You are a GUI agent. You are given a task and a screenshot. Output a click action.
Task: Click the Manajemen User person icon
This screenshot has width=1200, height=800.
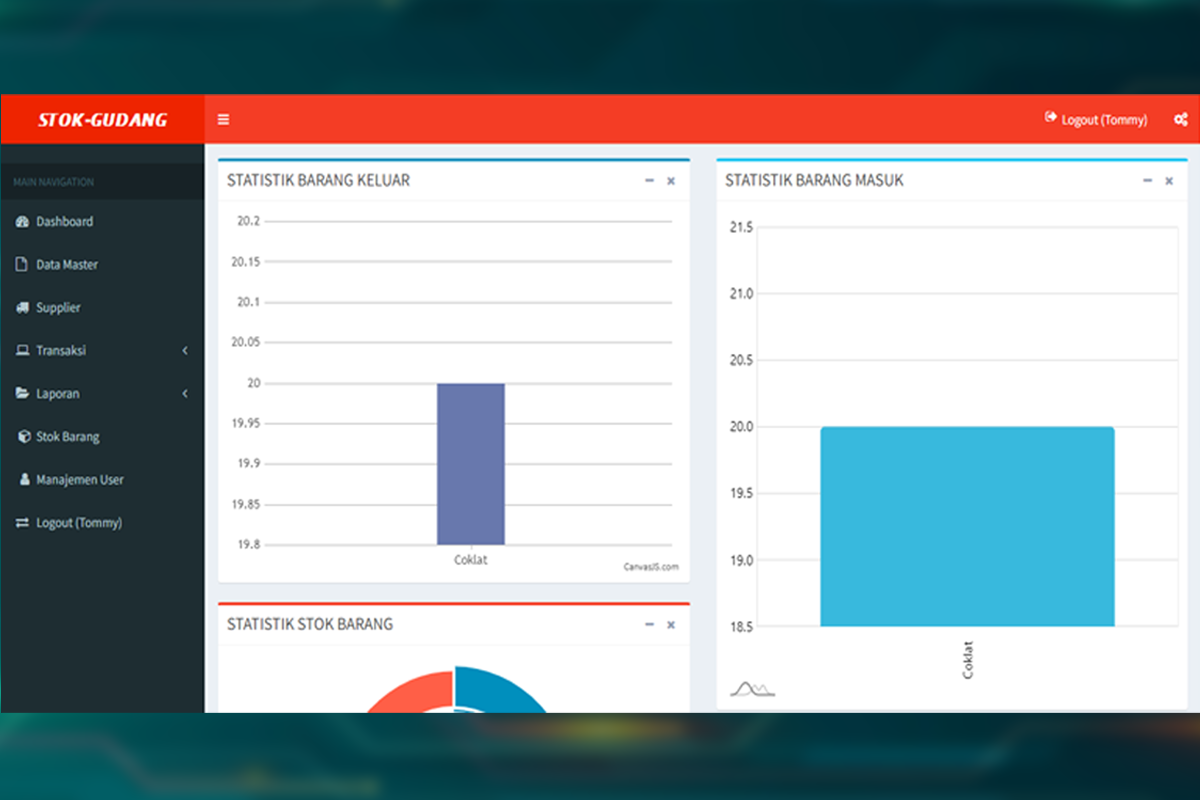click(25, 480)
